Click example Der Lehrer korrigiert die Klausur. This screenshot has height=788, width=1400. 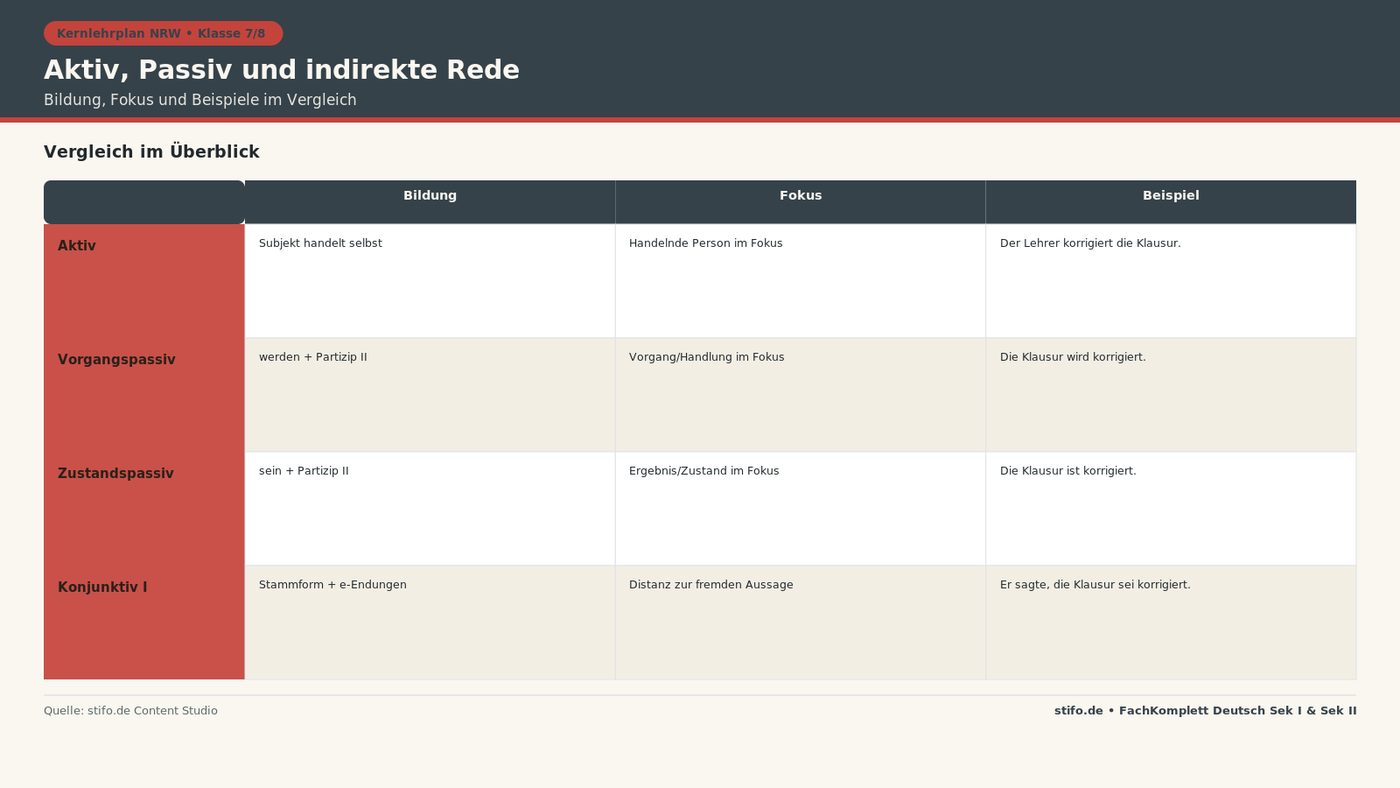pyautogui.click(x=1171, y=281)
